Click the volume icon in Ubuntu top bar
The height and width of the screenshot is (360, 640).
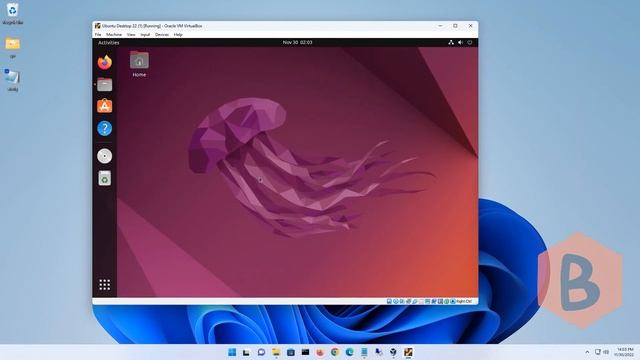click(x=460, y=42)
